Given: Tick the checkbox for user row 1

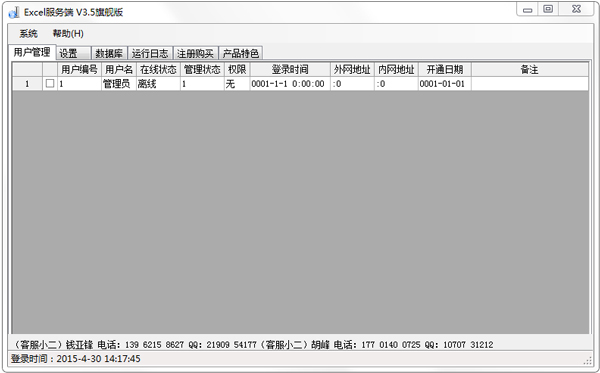Looking at the screenshot, I should coord(50,83).
